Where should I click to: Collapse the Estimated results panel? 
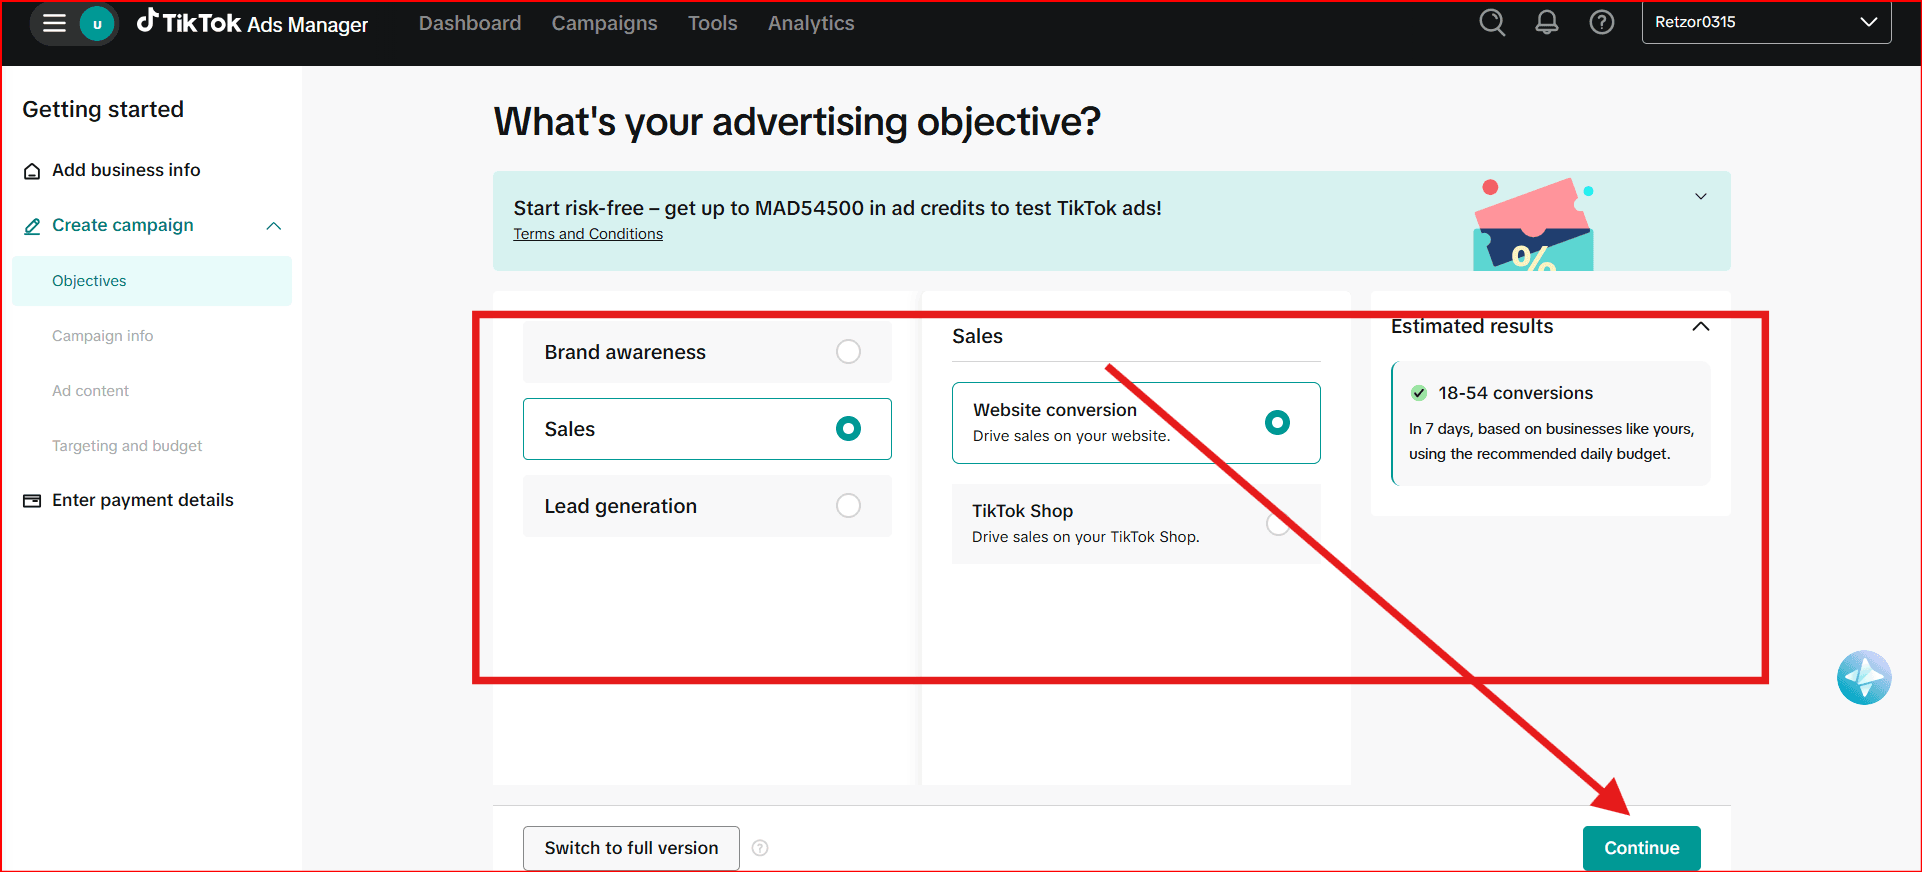tap(1700, 327)
